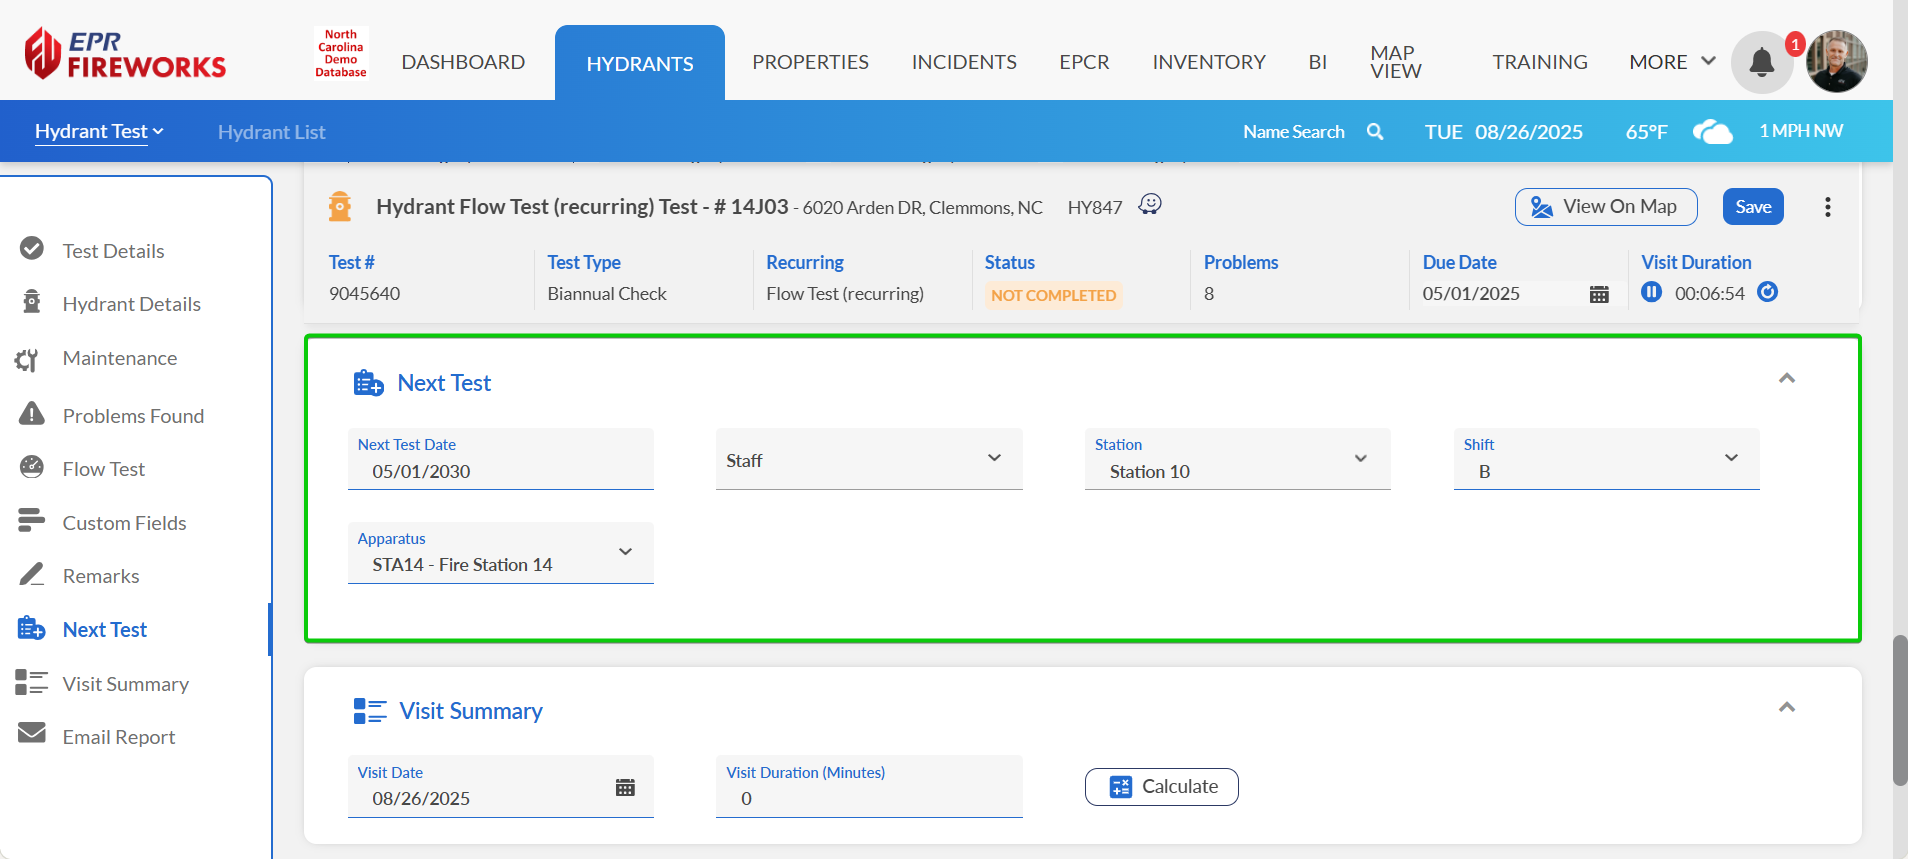Pause the visit duration timer
Screen dimensions: 1908x859
point(1651,292)
